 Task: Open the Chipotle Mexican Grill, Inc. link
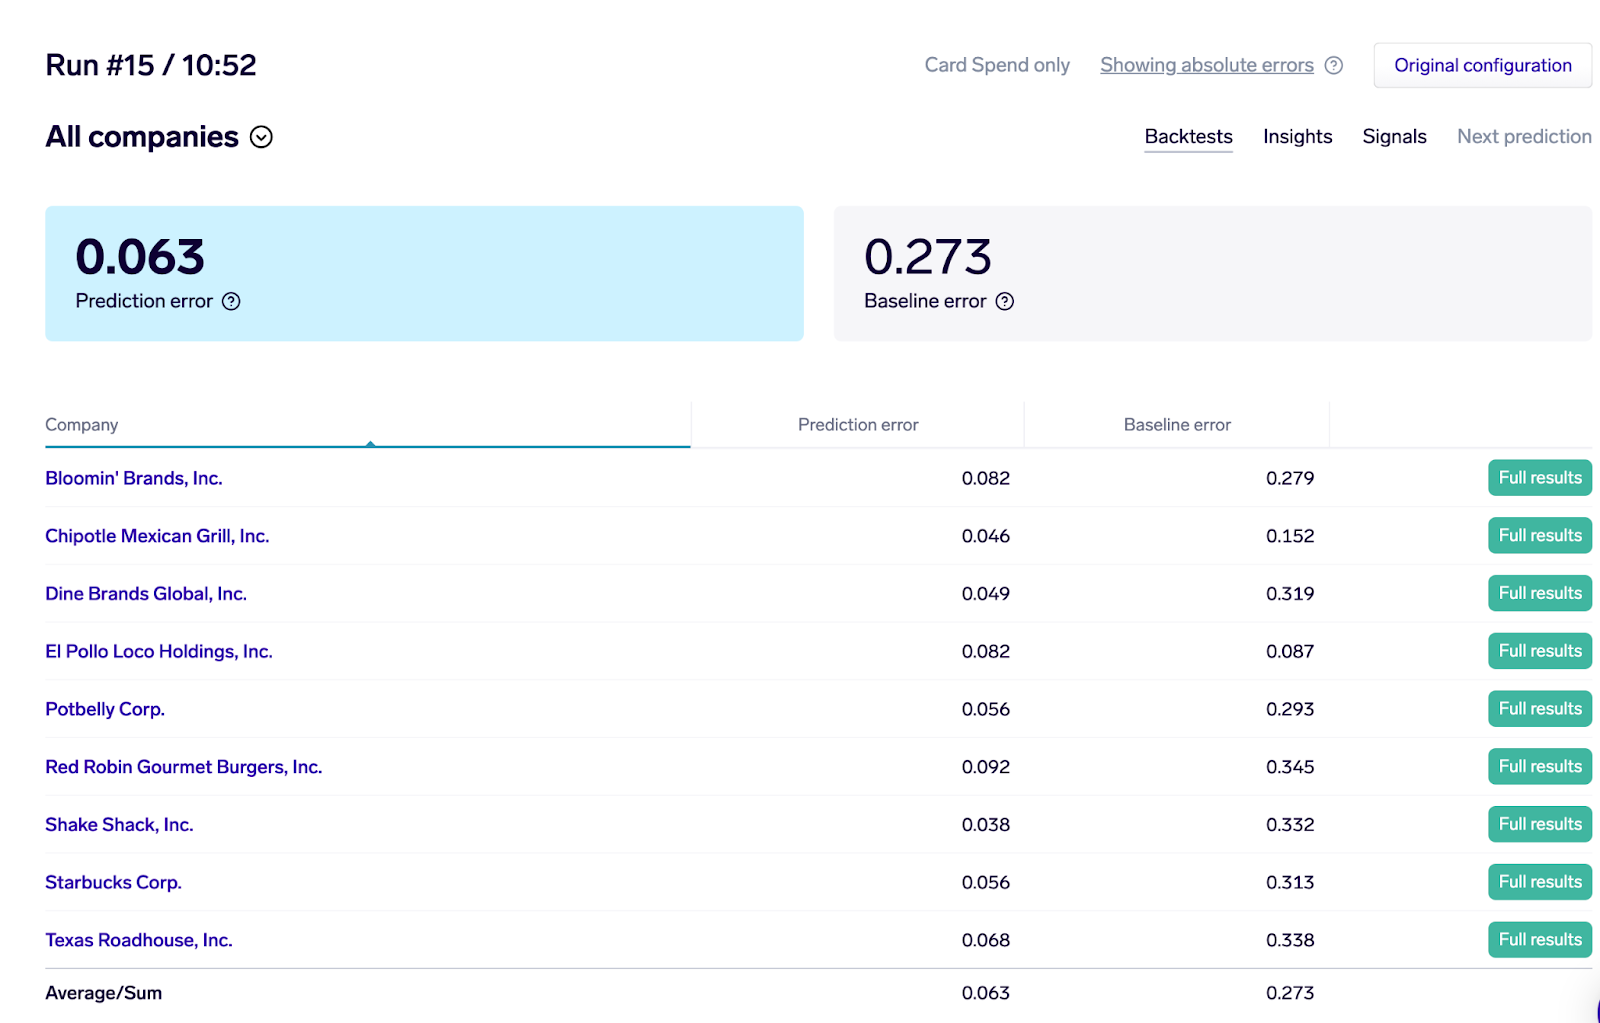pyautogui.click(x=157, y=536)
